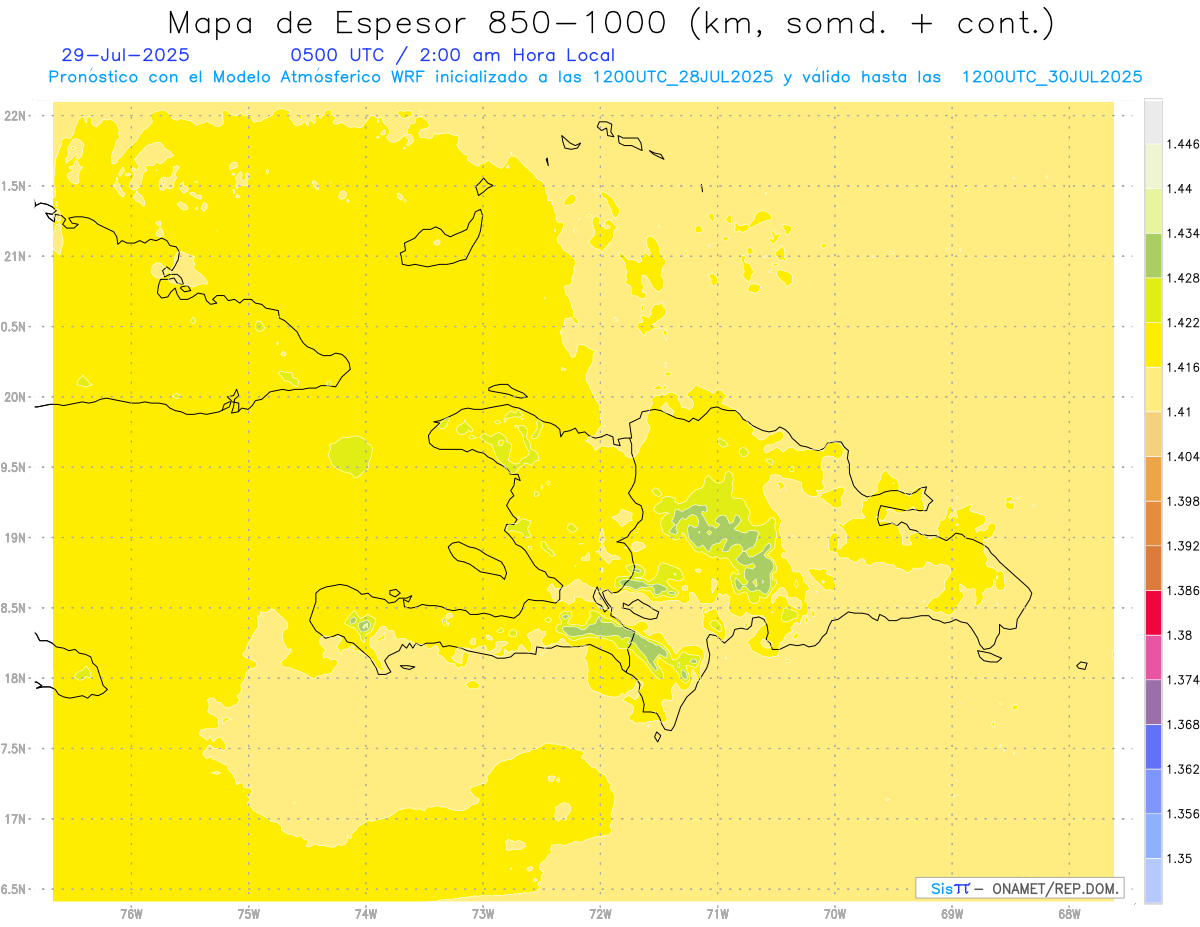This screenshot has height=927, width=1200.
Task: Click the longitude axis label "69W"
Action: coord(952,913)
